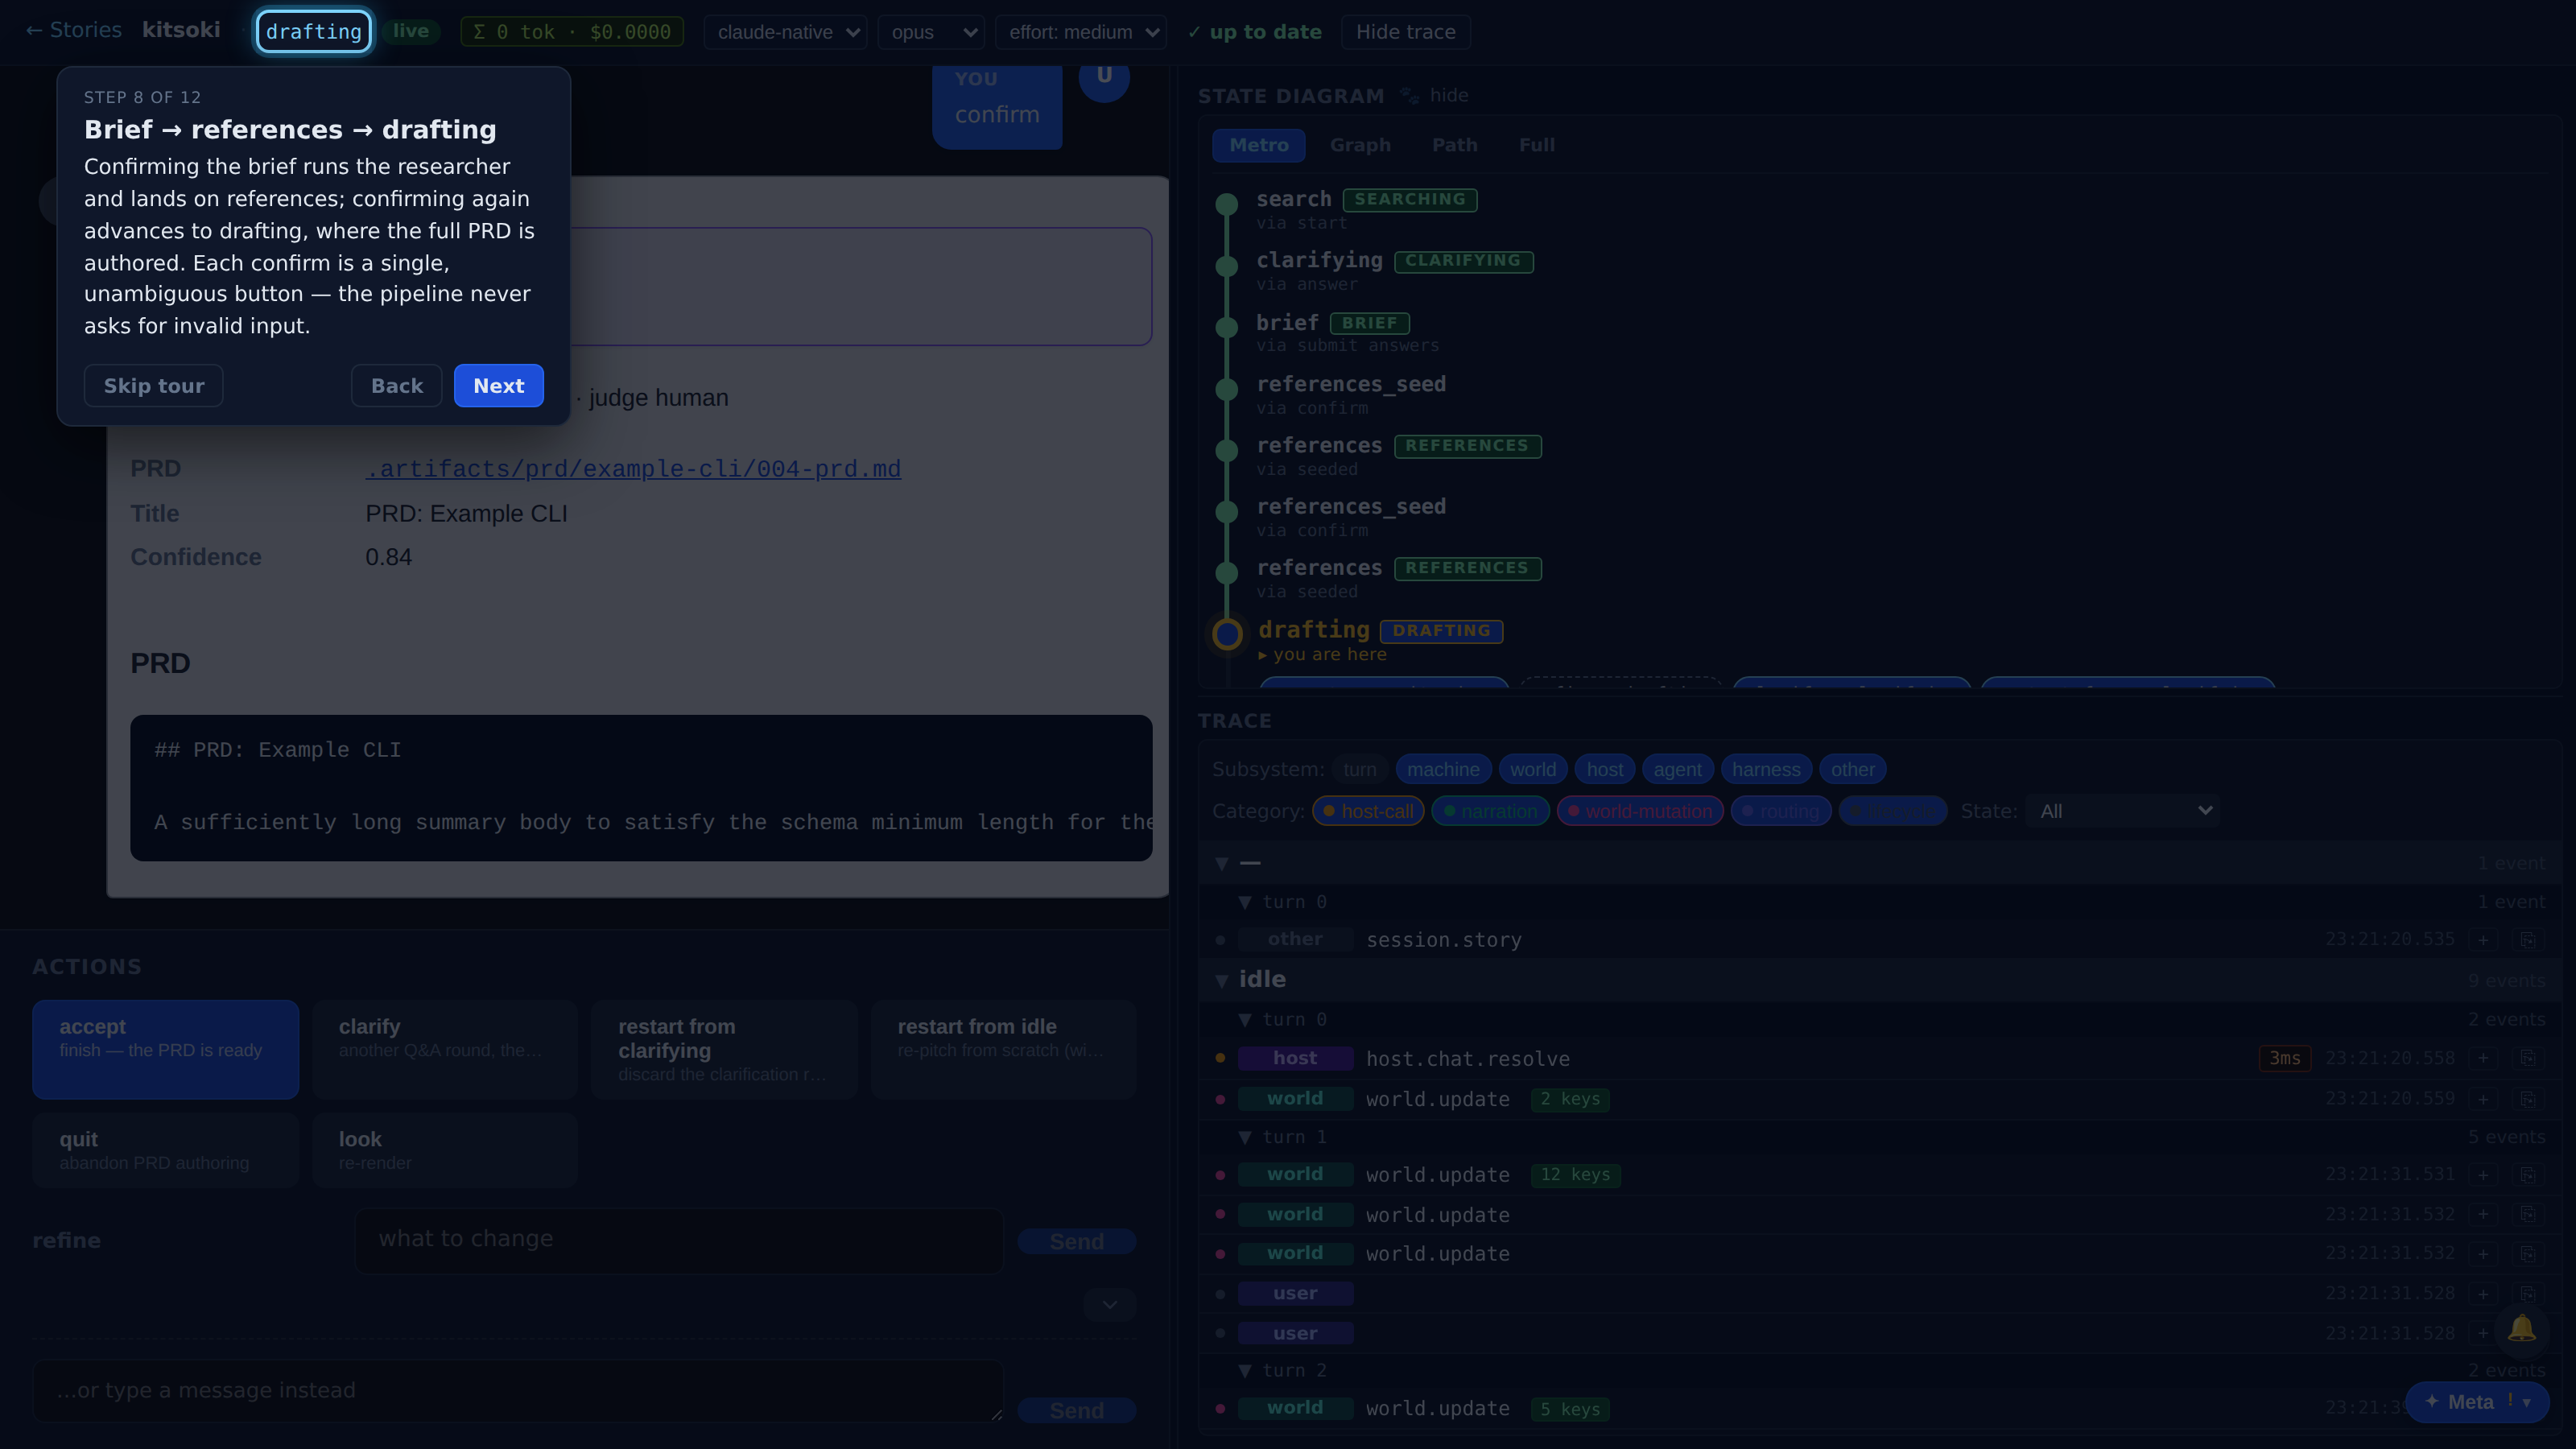The width and height of the screenshot is (2576, 1449).
Task: Click the Hide trace button
Action: [1405, 32]
